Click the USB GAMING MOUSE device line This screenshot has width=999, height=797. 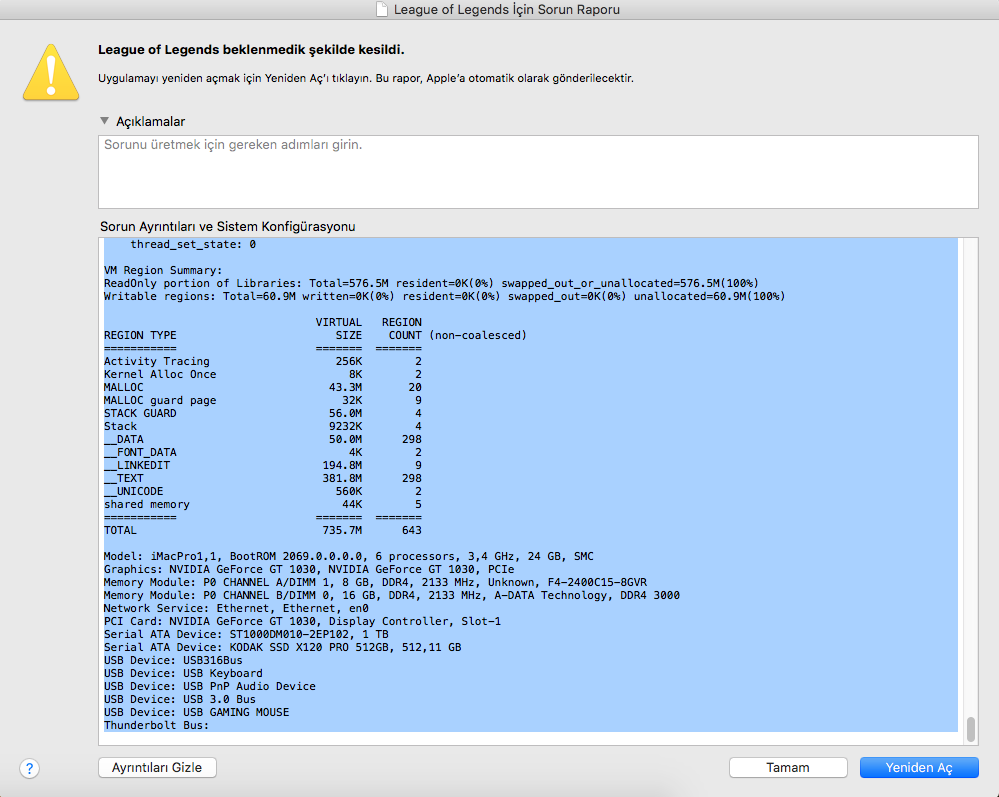(x=196, y=712)
